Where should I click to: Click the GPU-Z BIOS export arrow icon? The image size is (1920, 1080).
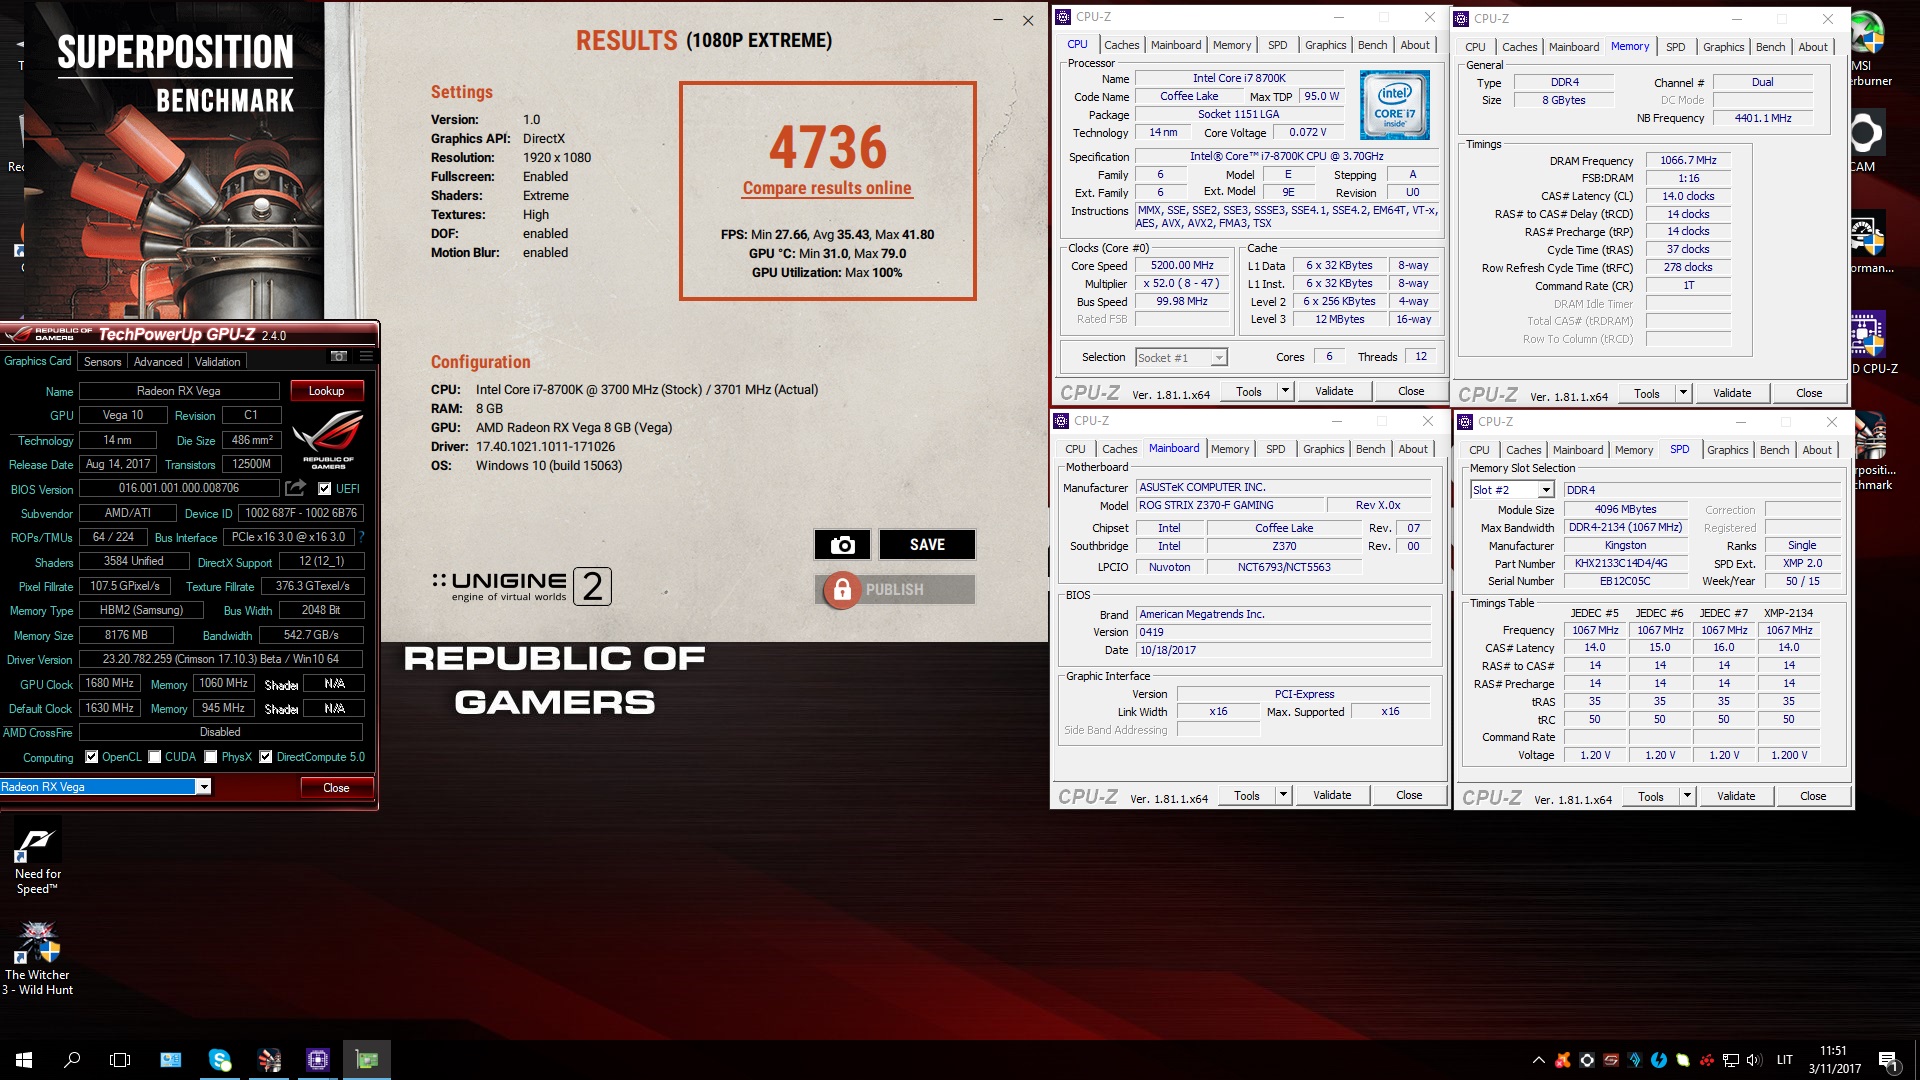click(295, 488)
